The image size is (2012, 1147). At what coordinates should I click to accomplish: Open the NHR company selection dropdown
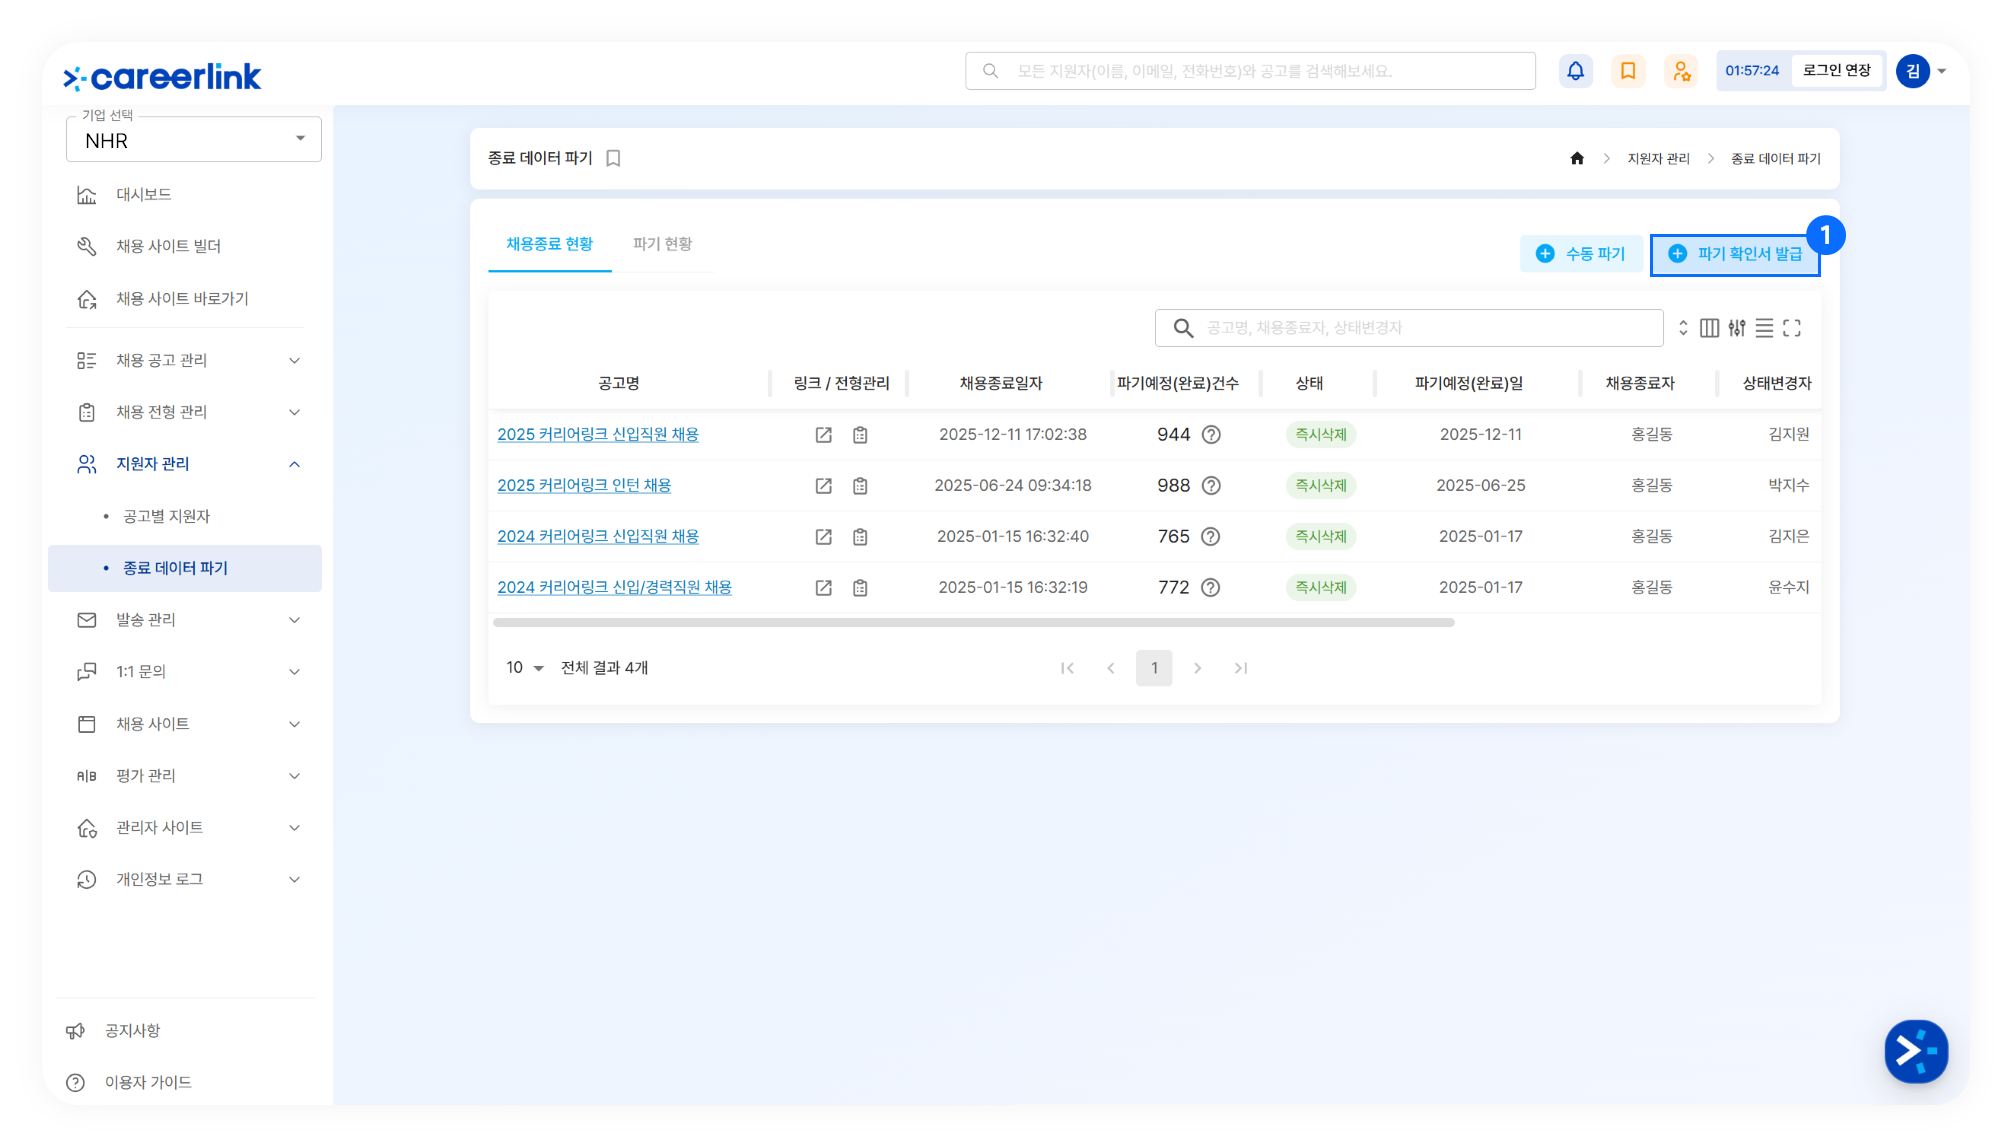click(194, 140)
